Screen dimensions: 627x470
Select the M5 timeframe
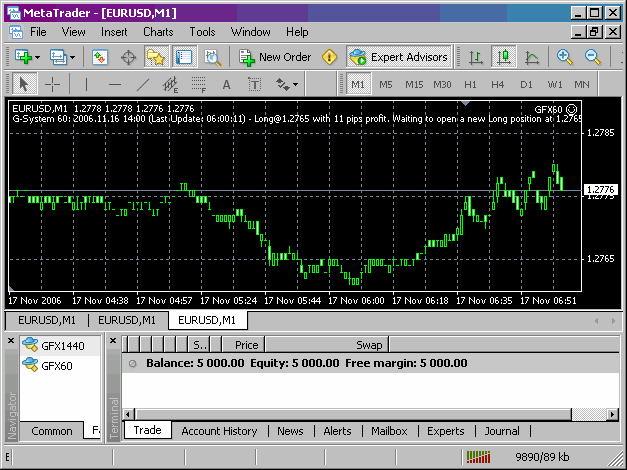tap(385, 84)
